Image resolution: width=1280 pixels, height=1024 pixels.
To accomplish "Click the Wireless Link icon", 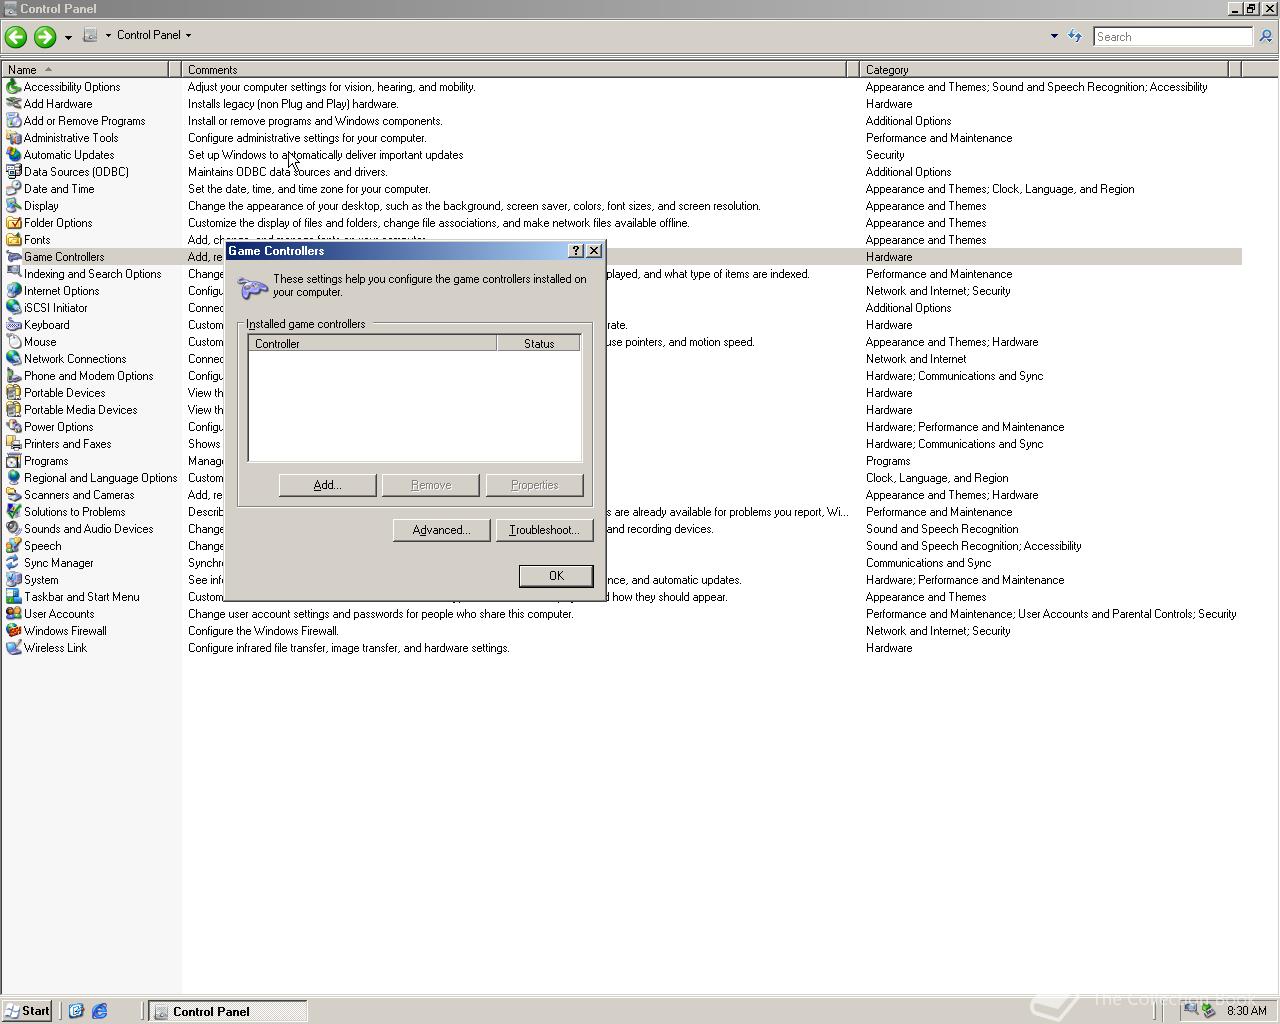I will point(13,648).
